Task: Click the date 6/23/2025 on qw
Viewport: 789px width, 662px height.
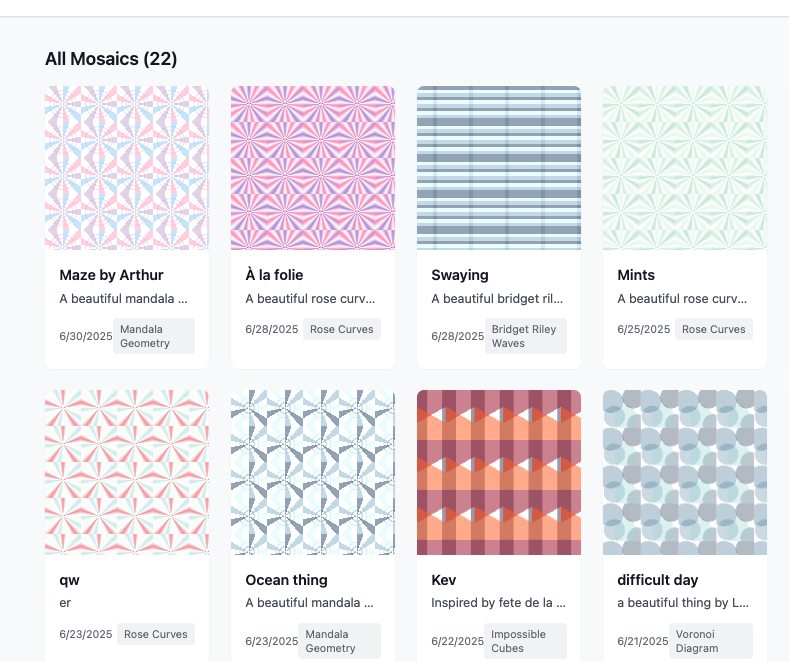Action: [86, 634]
